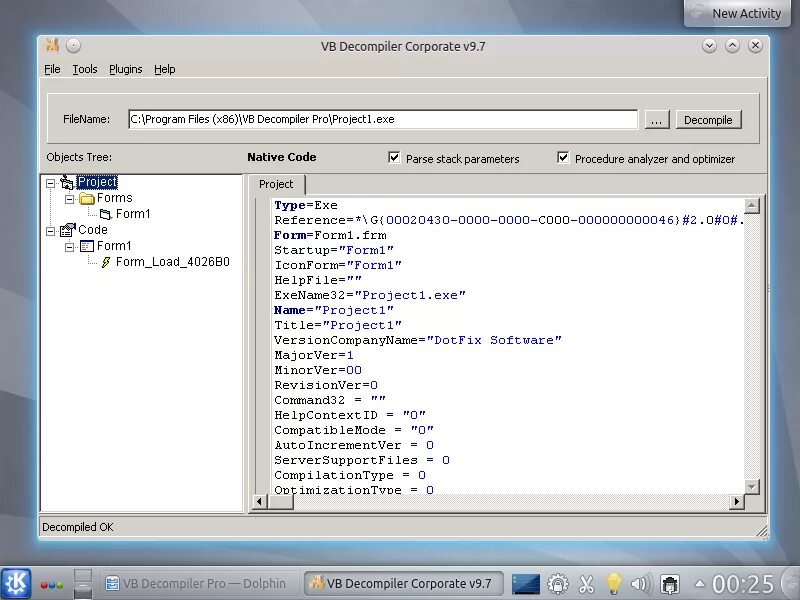Click the Form1 module icon under Code
Screen dimensions: 800x600
pos(87,246)
